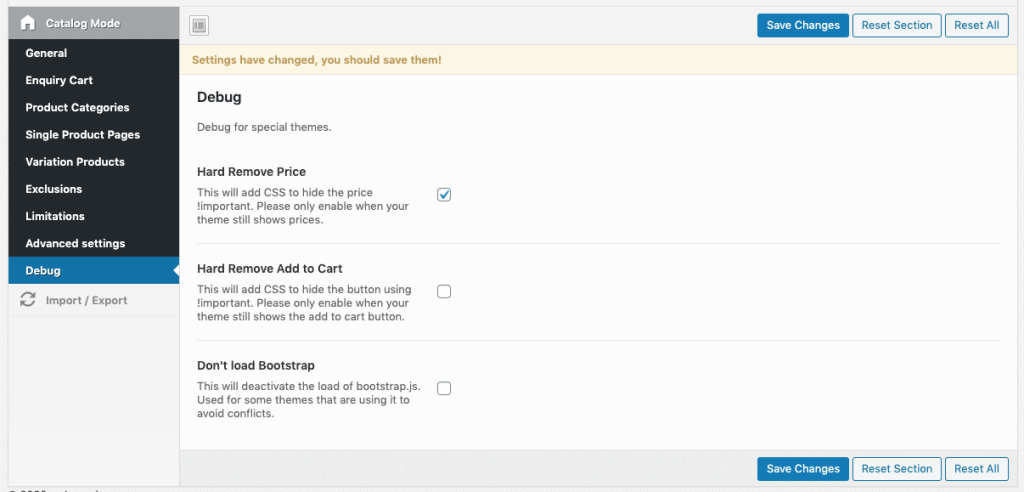
Task: Tick the Don't load Bootstrap checkbox
Action: (x=444, y=388)
